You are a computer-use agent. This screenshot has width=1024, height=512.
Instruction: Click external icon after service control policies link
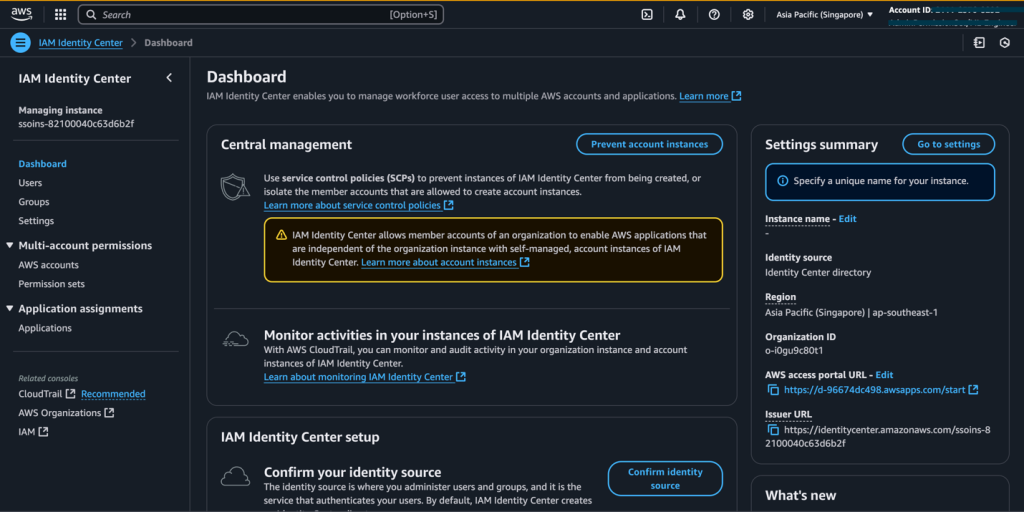click(x=449, y=205)
